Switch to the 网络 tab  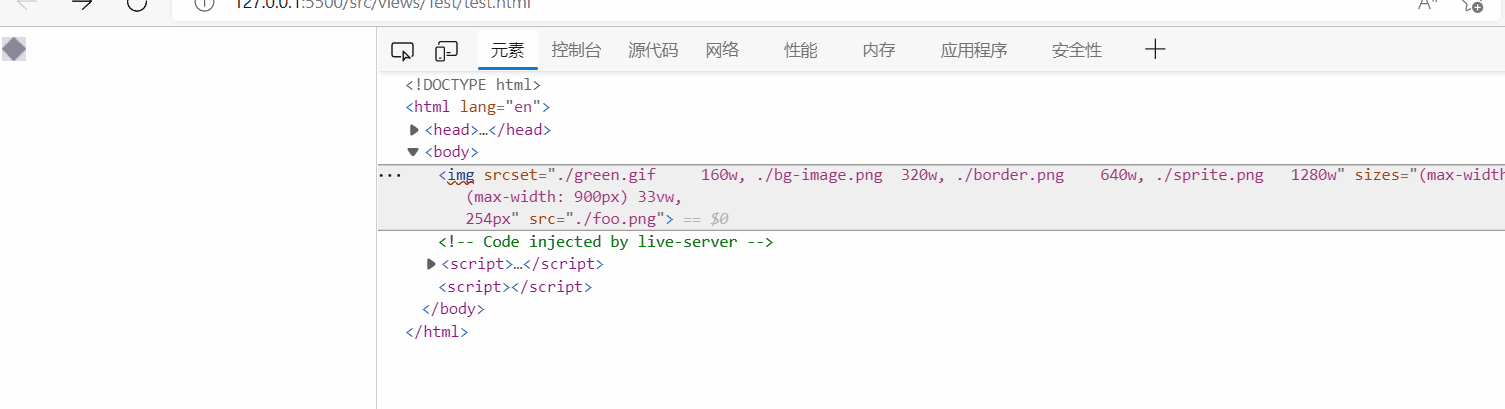pyautogui.click(x=722, y=50)
